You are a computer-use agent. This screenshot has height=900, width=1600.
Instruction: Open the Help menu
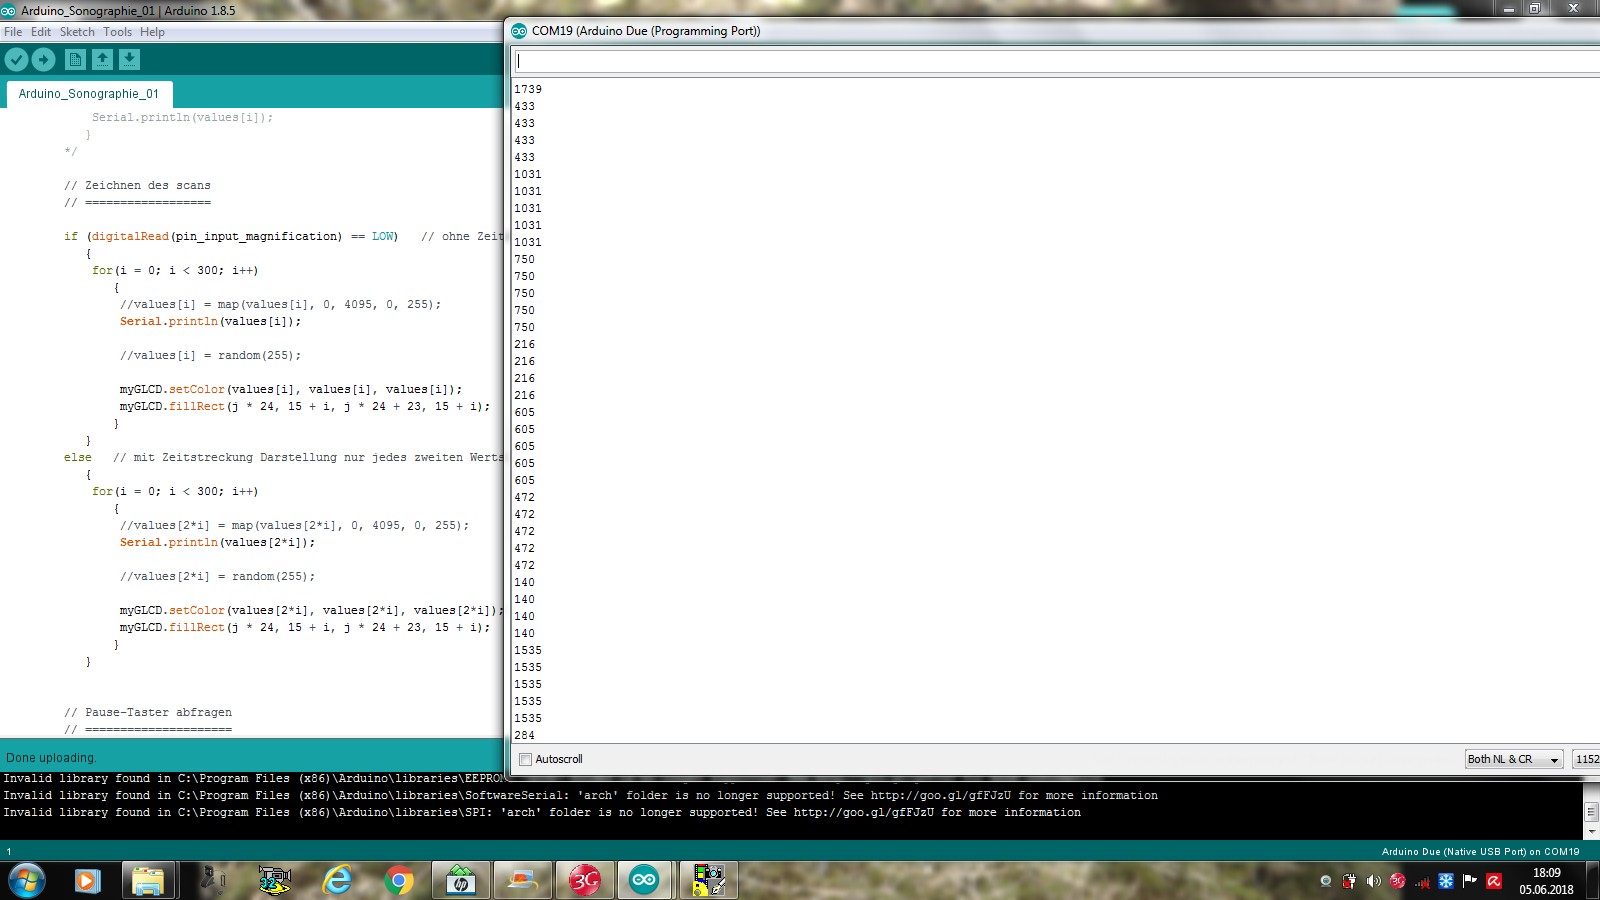click(x=152, y=32)
